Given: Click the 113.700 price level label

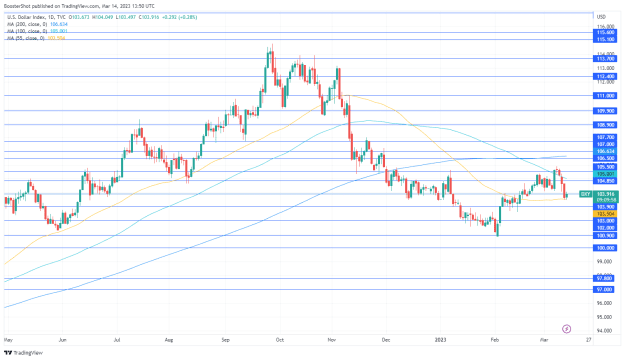Looking at the screenshot, I should [605, 59].
